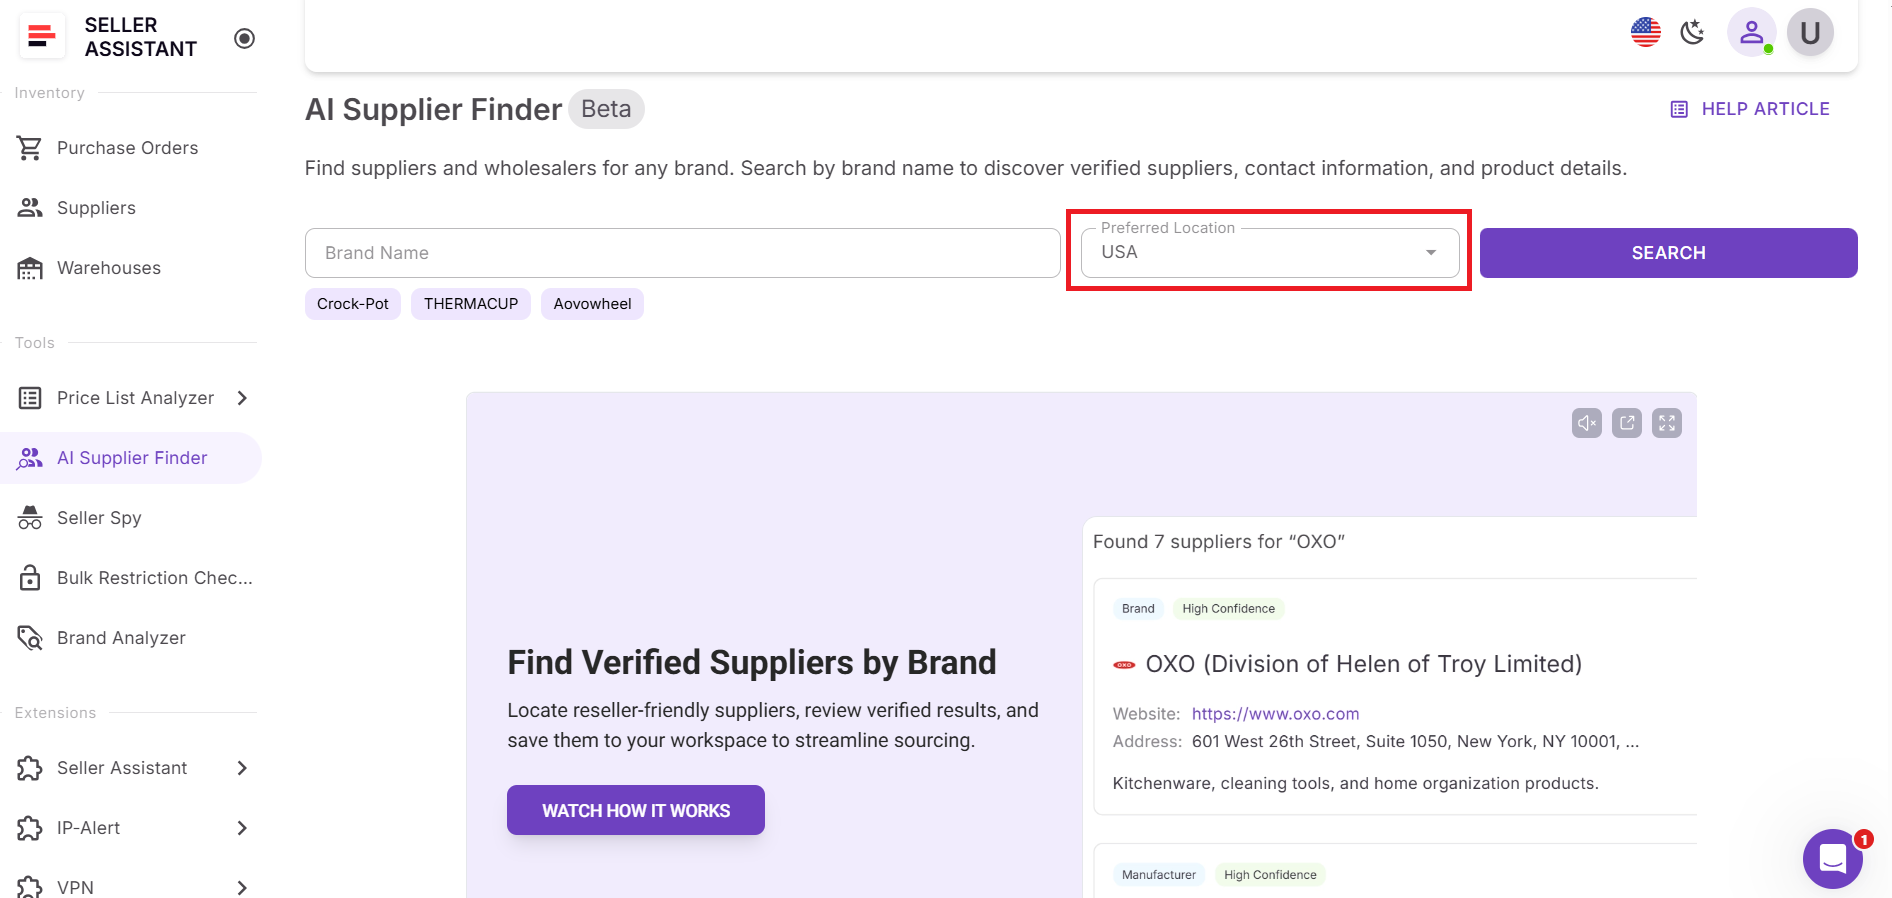The image size is (1892, 898).
Task: Open the HELP ARTICLE link
Action: 1765,108
